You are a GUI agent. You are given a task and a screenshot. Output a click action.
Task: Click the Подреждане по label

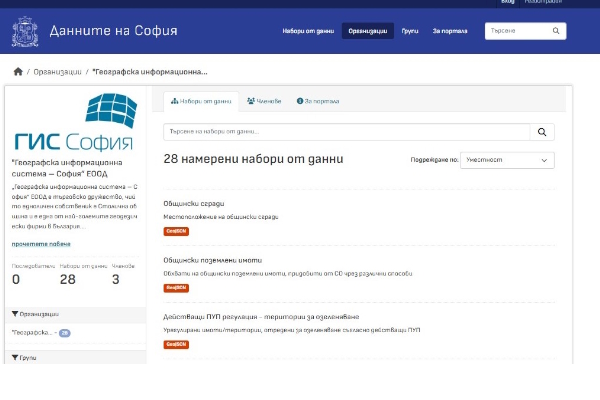click(434, 160)
